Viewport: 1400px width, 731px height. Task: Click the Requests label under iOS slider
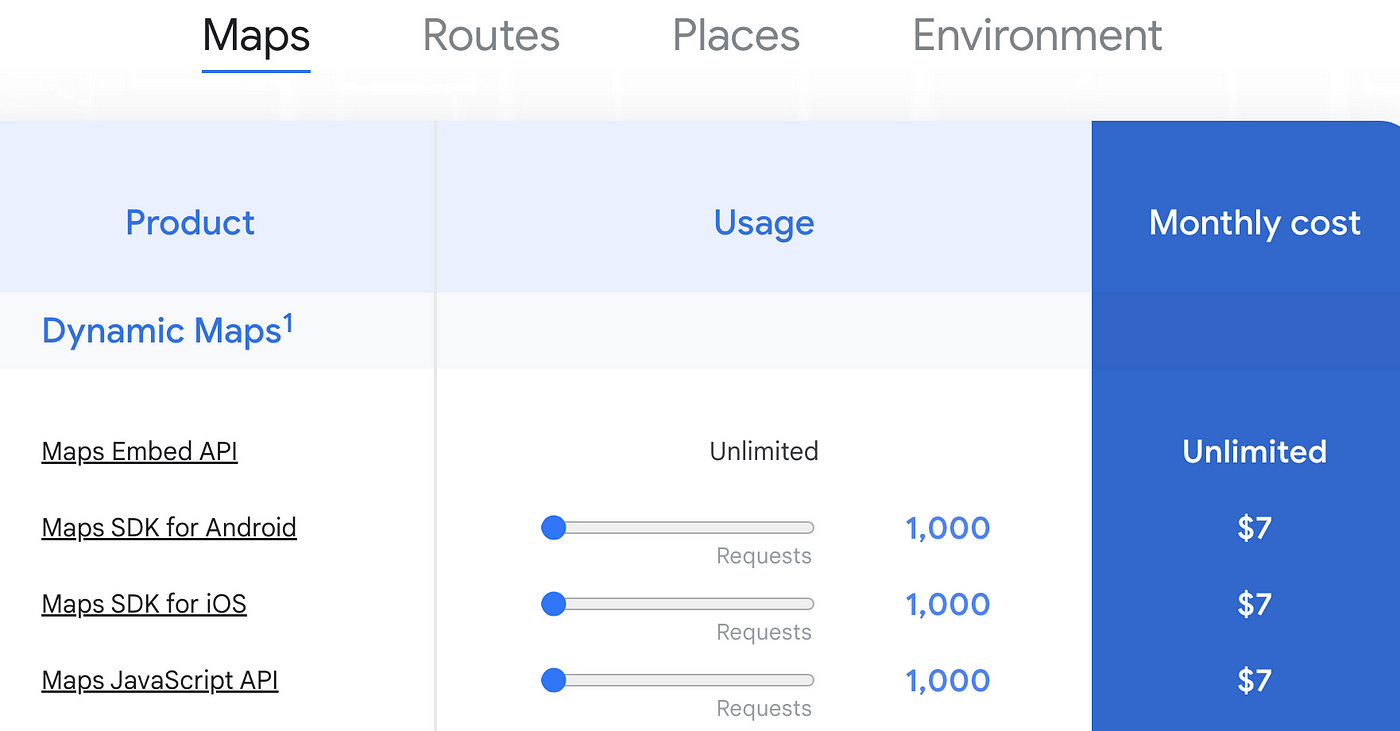tap(764, 632)
